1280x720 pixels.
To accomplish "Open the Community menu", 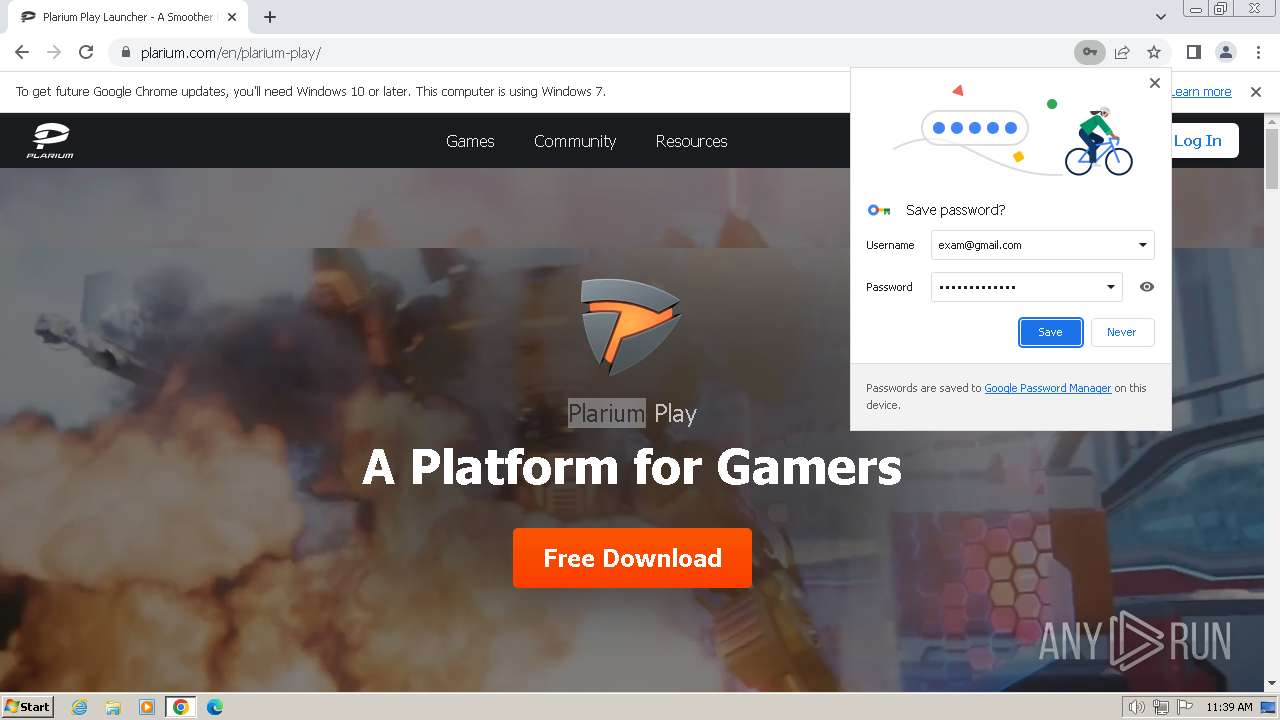I will tap(575, 141).
